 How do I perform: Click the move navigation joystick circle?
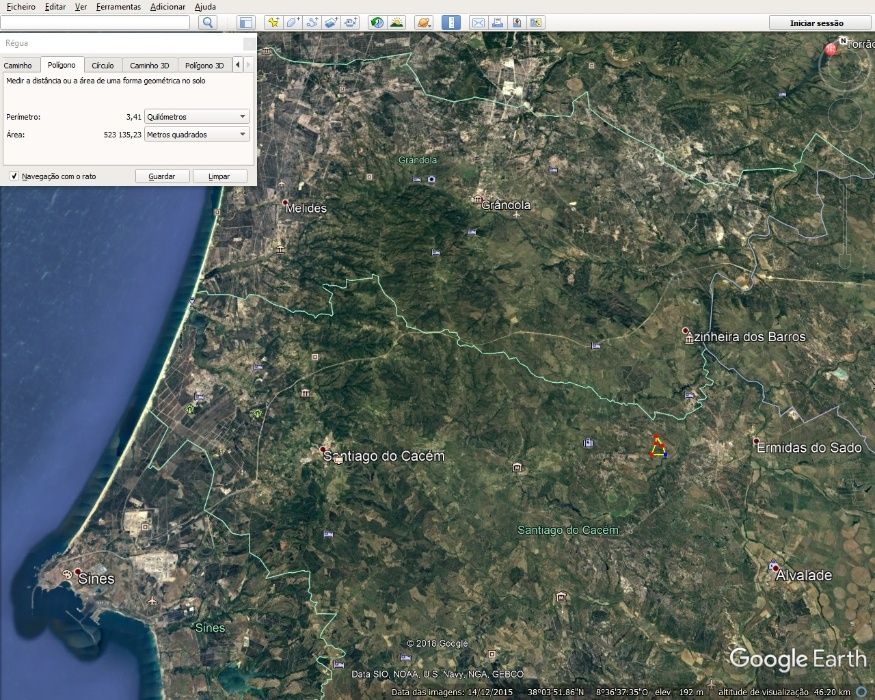[845, 116]
